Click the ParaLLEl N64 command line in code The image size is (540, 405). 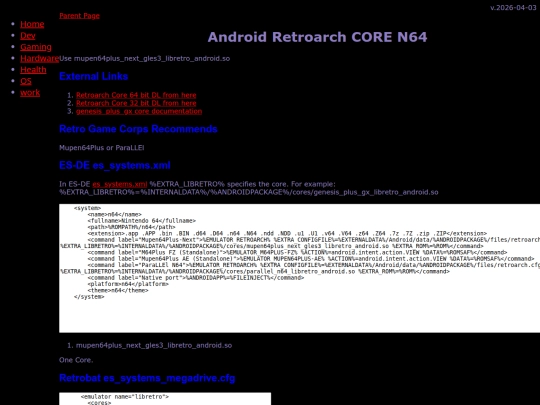(300, 268)
